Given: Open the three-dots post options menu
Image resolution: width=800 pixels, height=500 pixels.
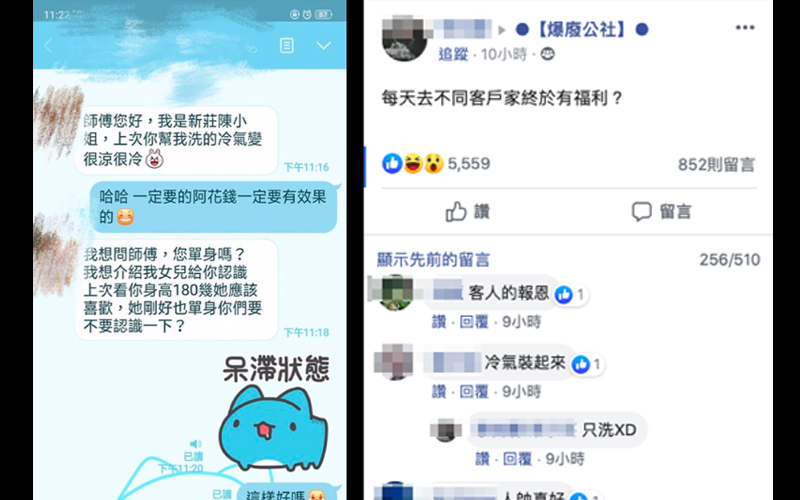Looking at the screenshot, I should 745,28.
